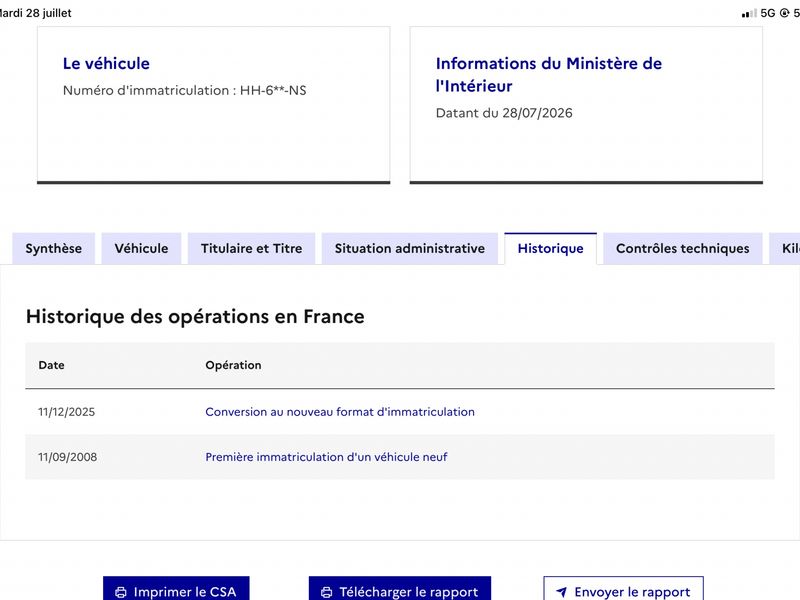800x600 pixels.
Task: Select the Situation administrative tab
Action: (x=410, y=248)
